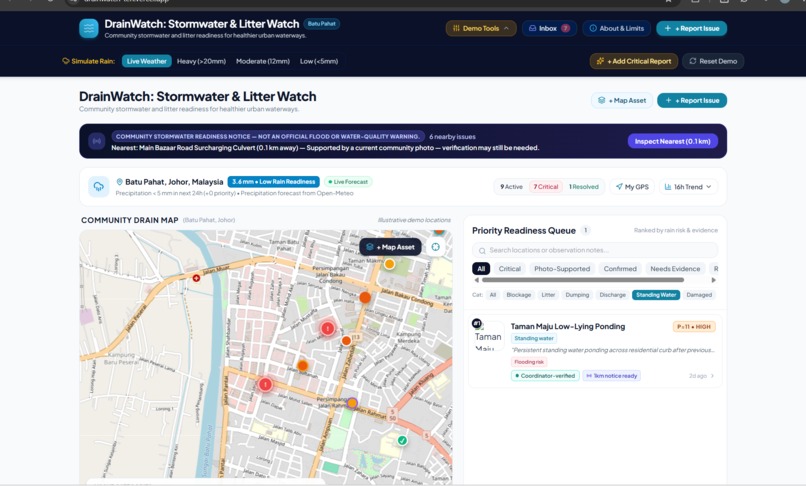The width and height of the screenshot is (806, 486).
Task: Filter by 7 Critical counter
Action: (x=545, y=187)
